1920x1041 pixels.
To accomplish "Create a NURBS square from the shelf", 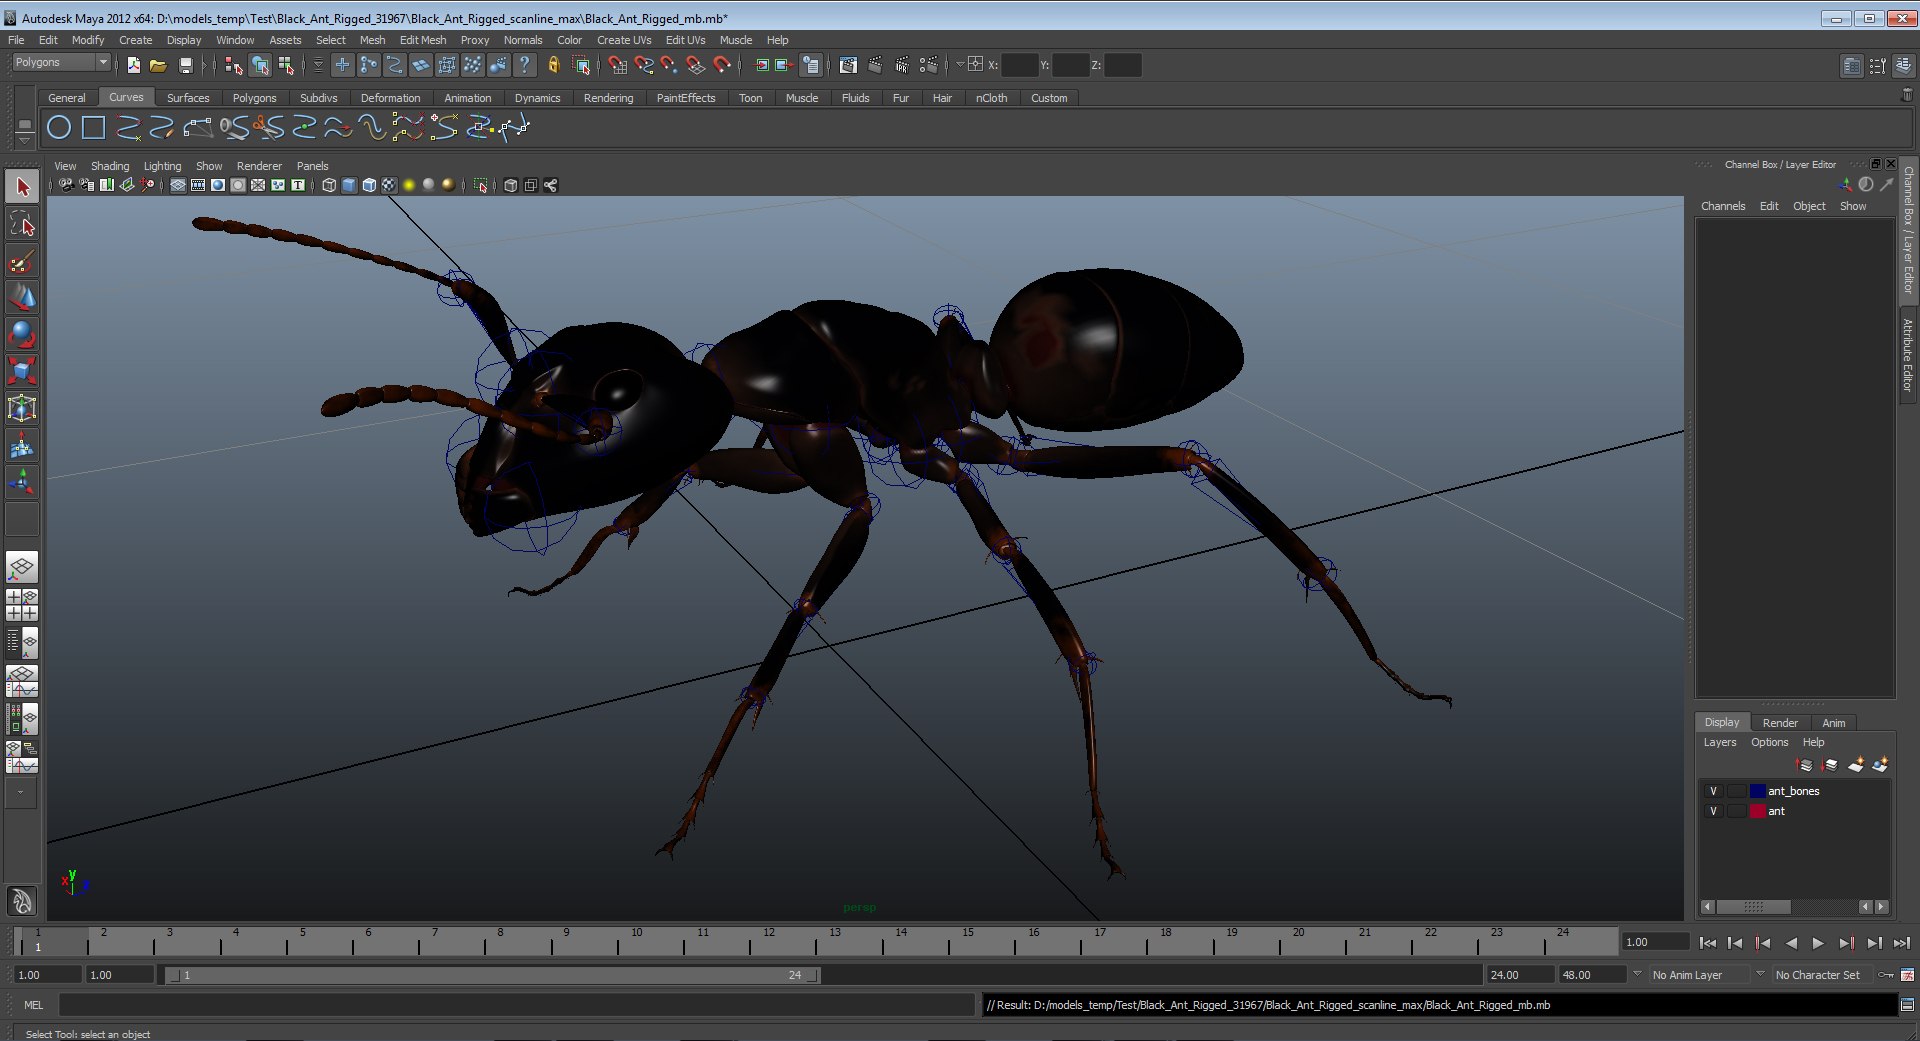I will (93, 128).
